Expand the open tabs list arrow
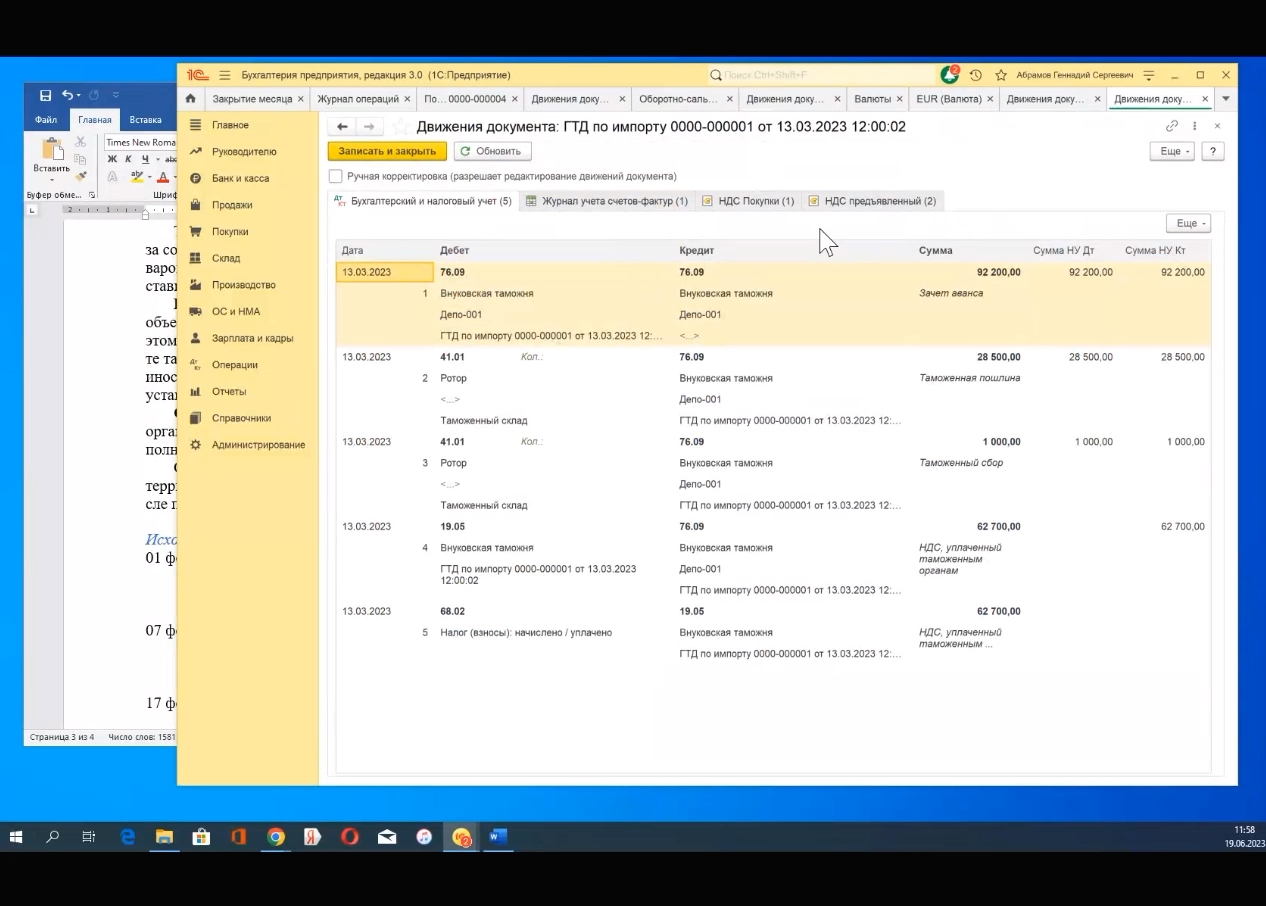The image size is (1266, 906). (1226, 99)
